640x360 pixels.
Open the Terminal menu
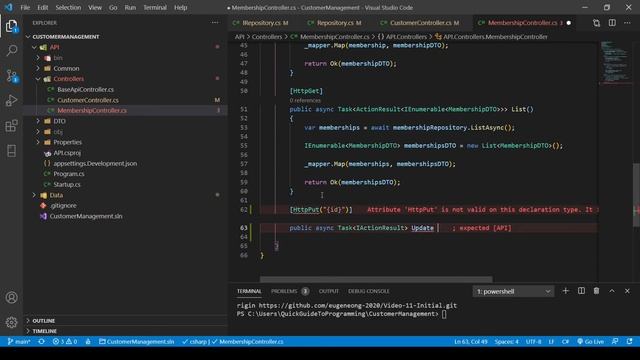pos(155,7)
